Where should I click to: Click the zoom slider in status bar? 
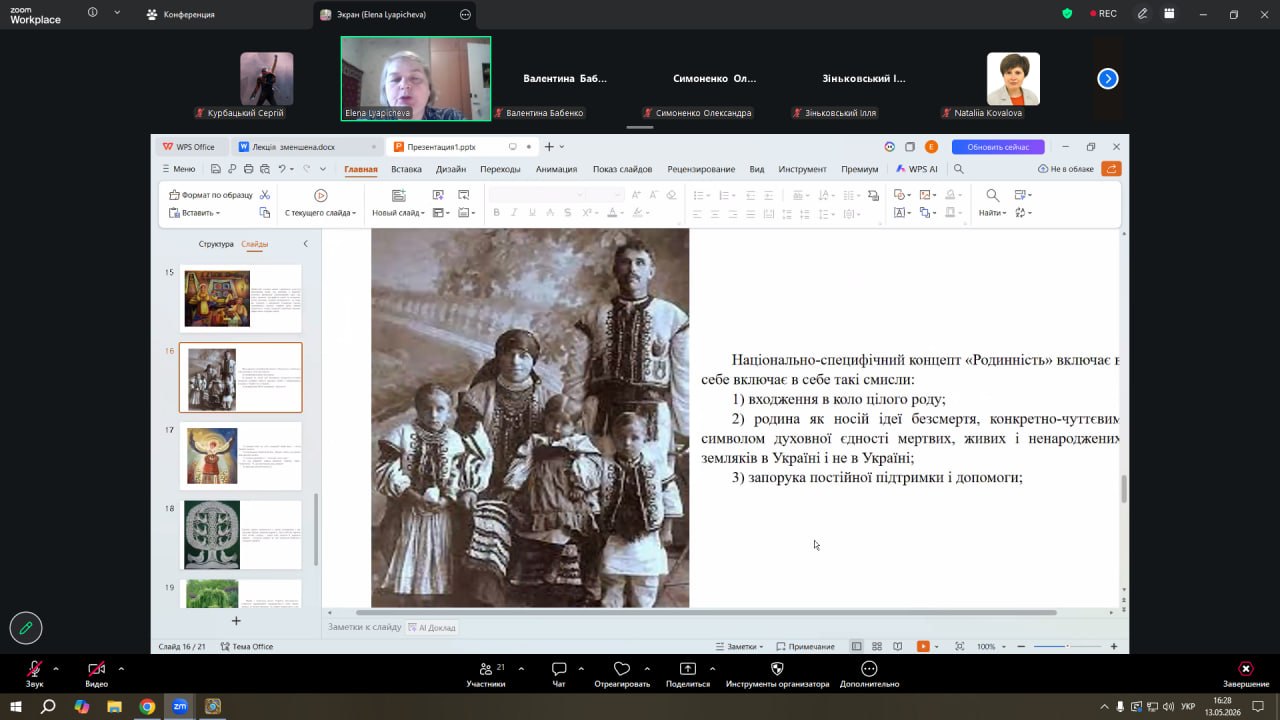[x=1067, y=646]
